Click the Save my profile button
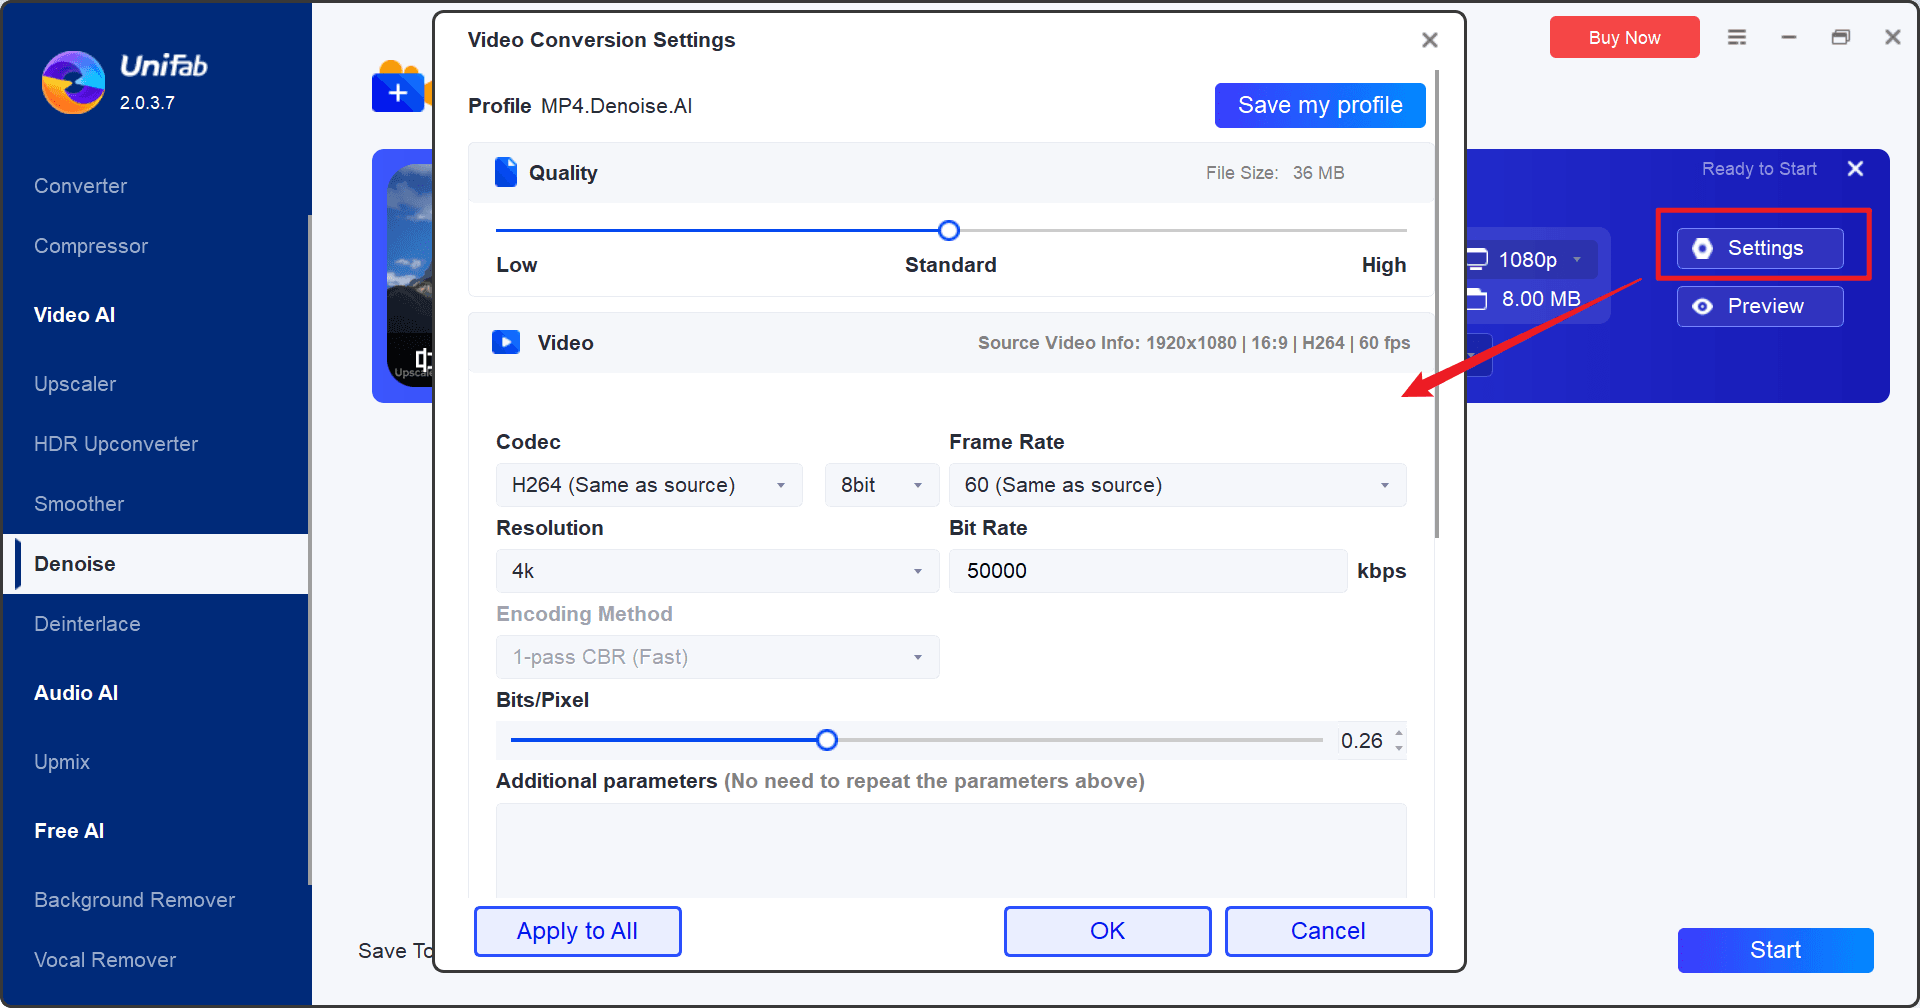Viewport: 1920px width, 1008px height. coord(1320,105)
